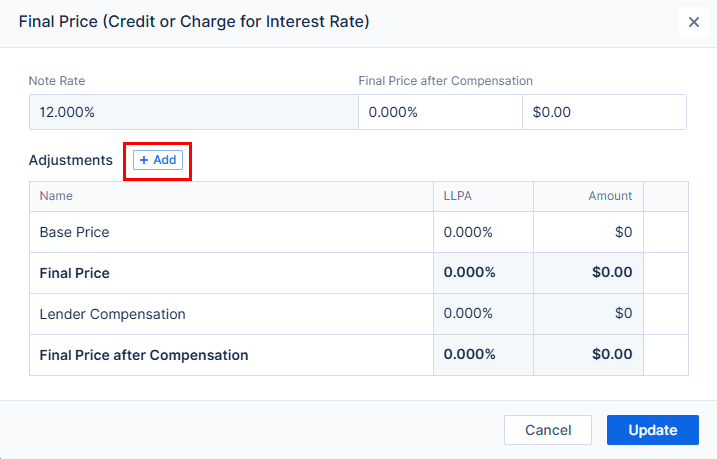Select the Final Price after Compensation percent field
Viewport: 717px width, 459px height.
440,112
